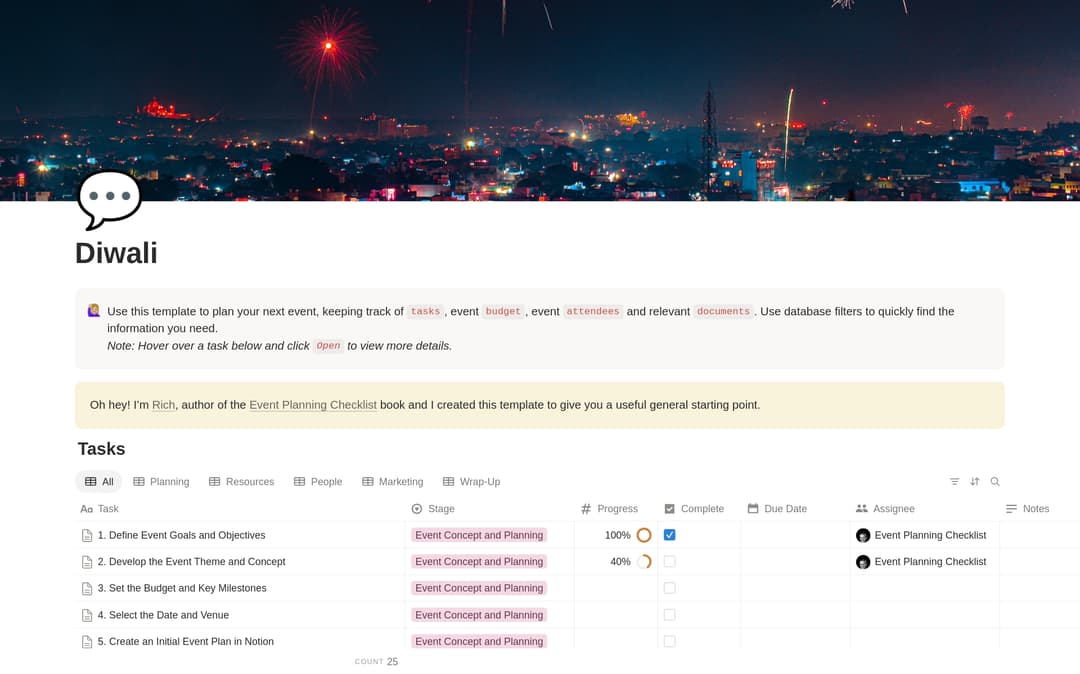Open the filter icon in Tasks toolbar
Image resolution: width=1080 pixels, height=674 pixels.
coord(954,481)
